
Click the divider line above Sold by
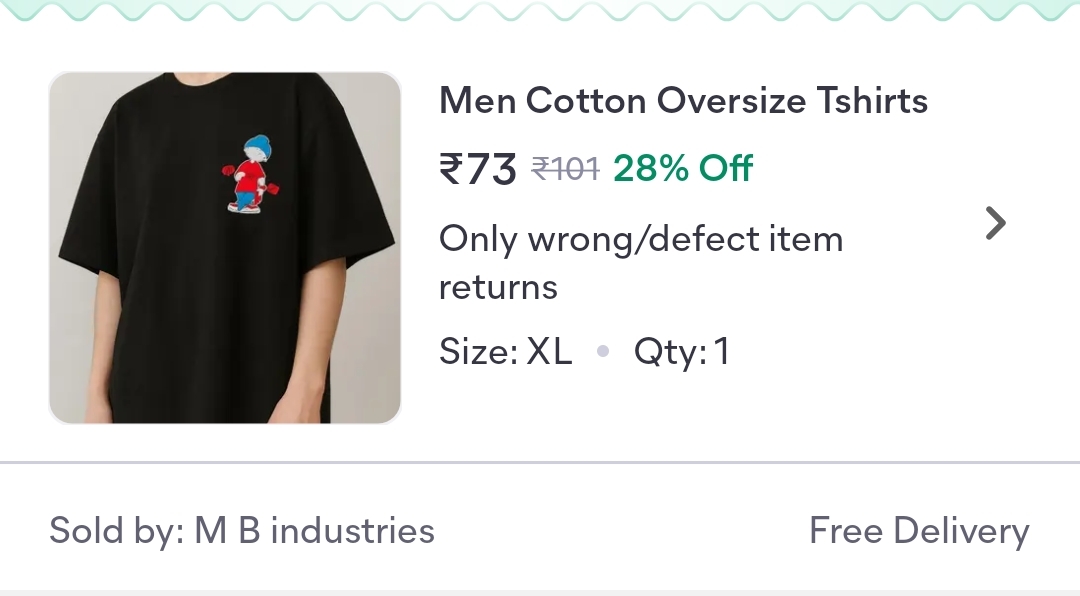click(540, 465)
